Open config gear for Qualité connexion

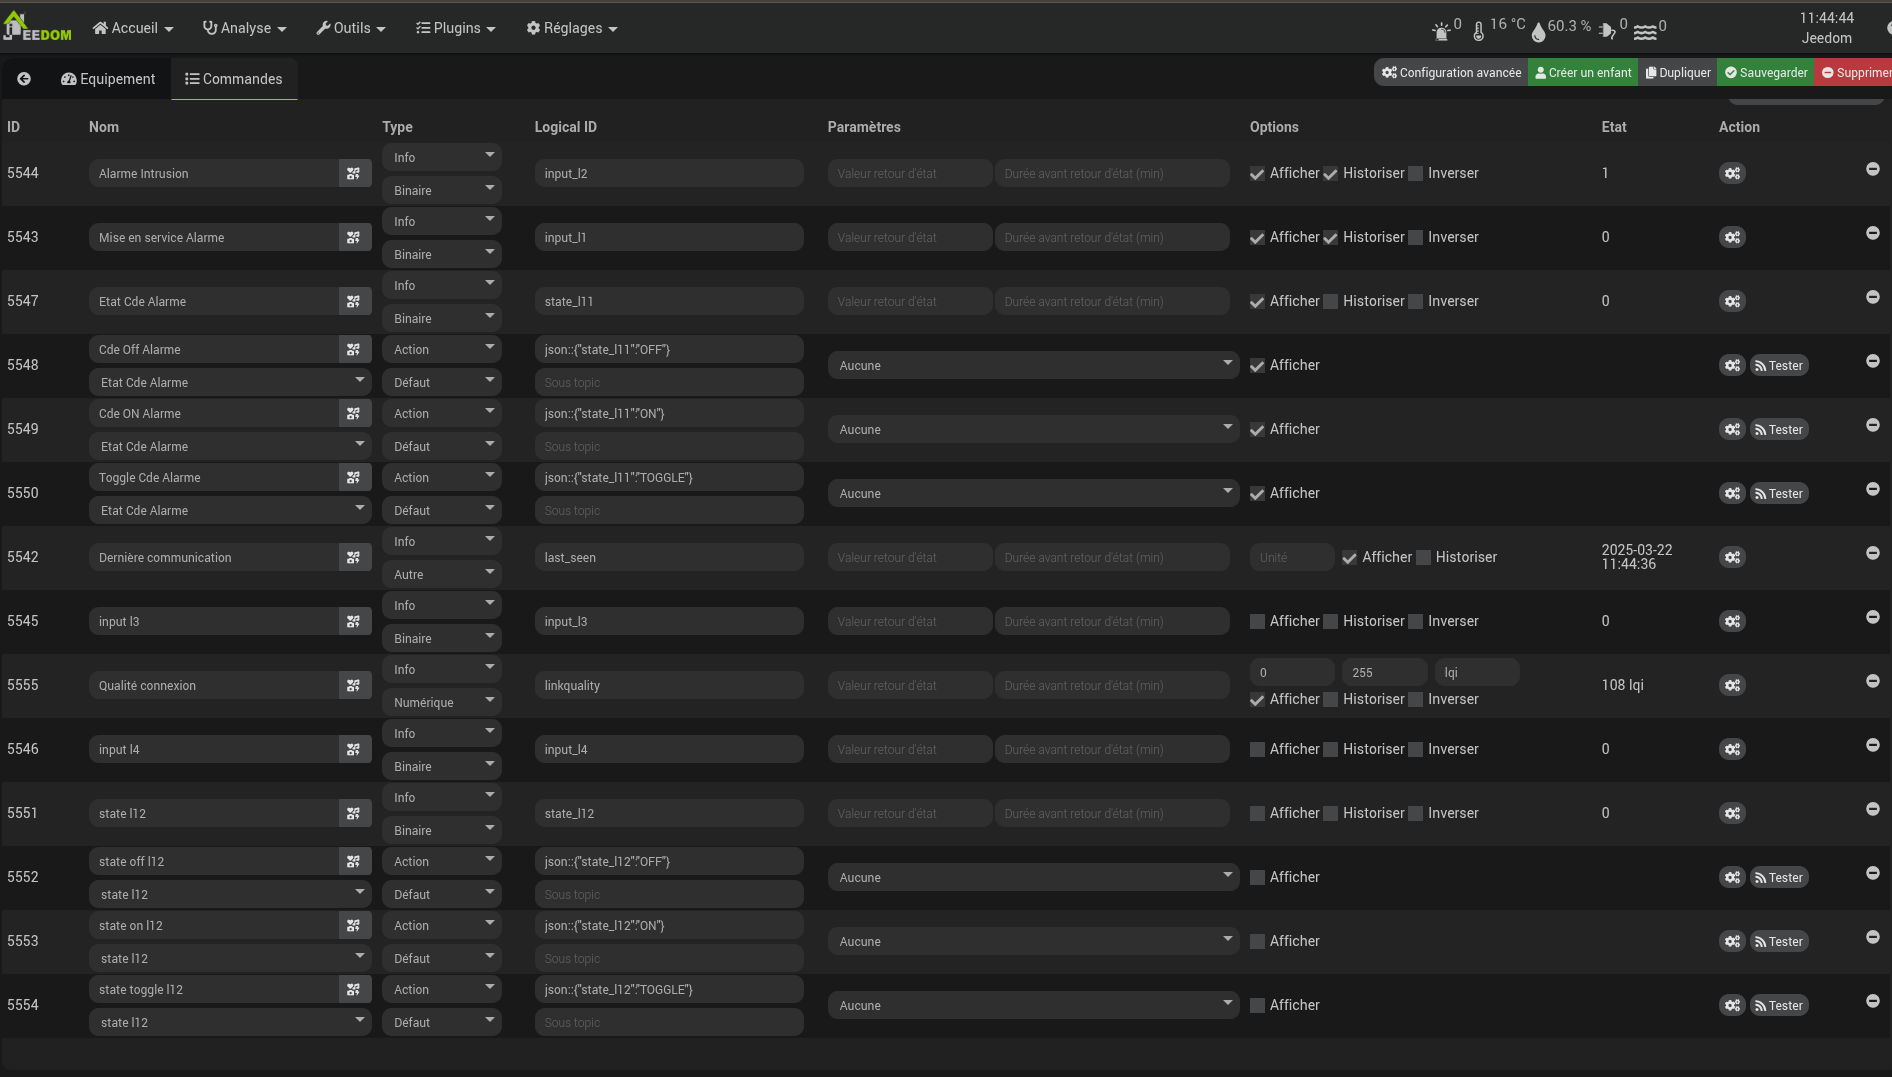click(x=1732, y=685)
